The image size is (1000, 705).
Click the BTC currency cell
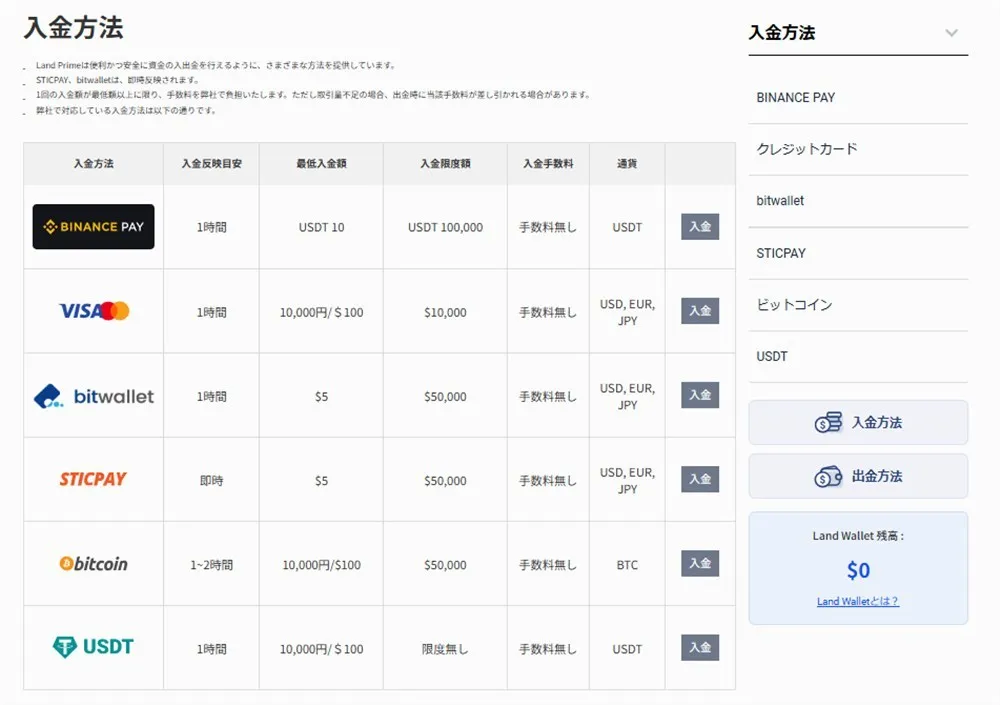[627, 565]
